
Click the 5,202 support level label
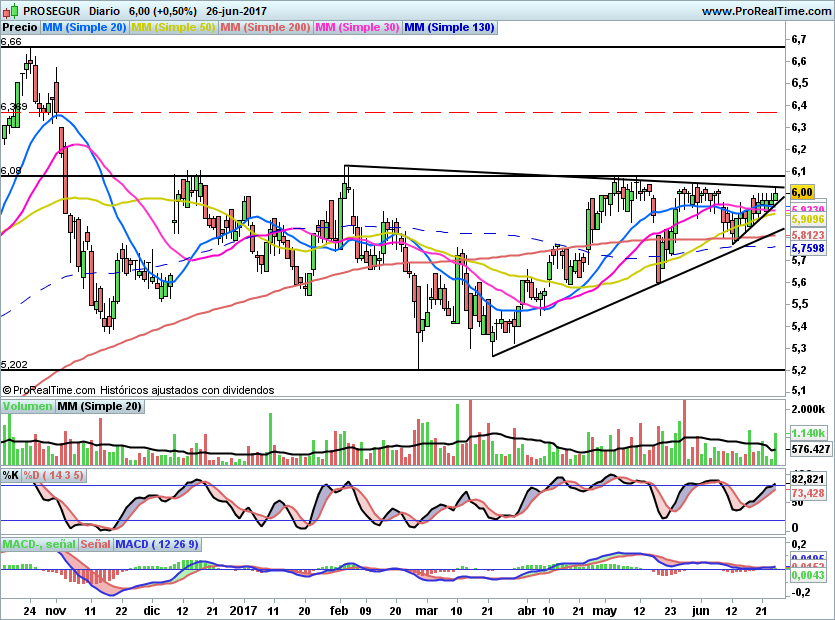click(x=14, y=365)
